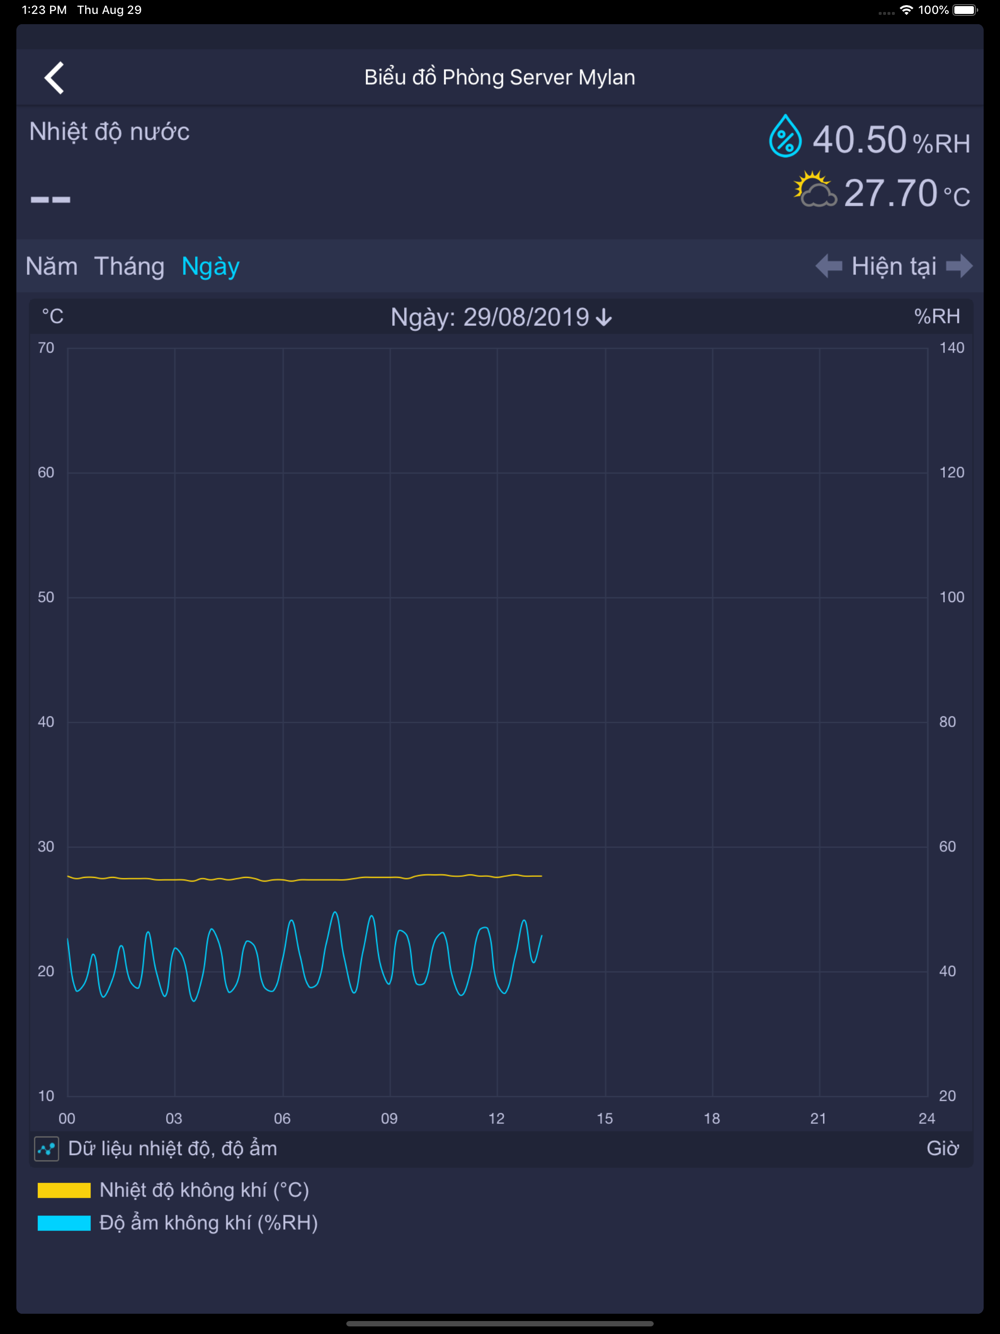Tap the Wi-Fi status icon
This screenshot has width=1000, height=1334.
pos(906,10)
